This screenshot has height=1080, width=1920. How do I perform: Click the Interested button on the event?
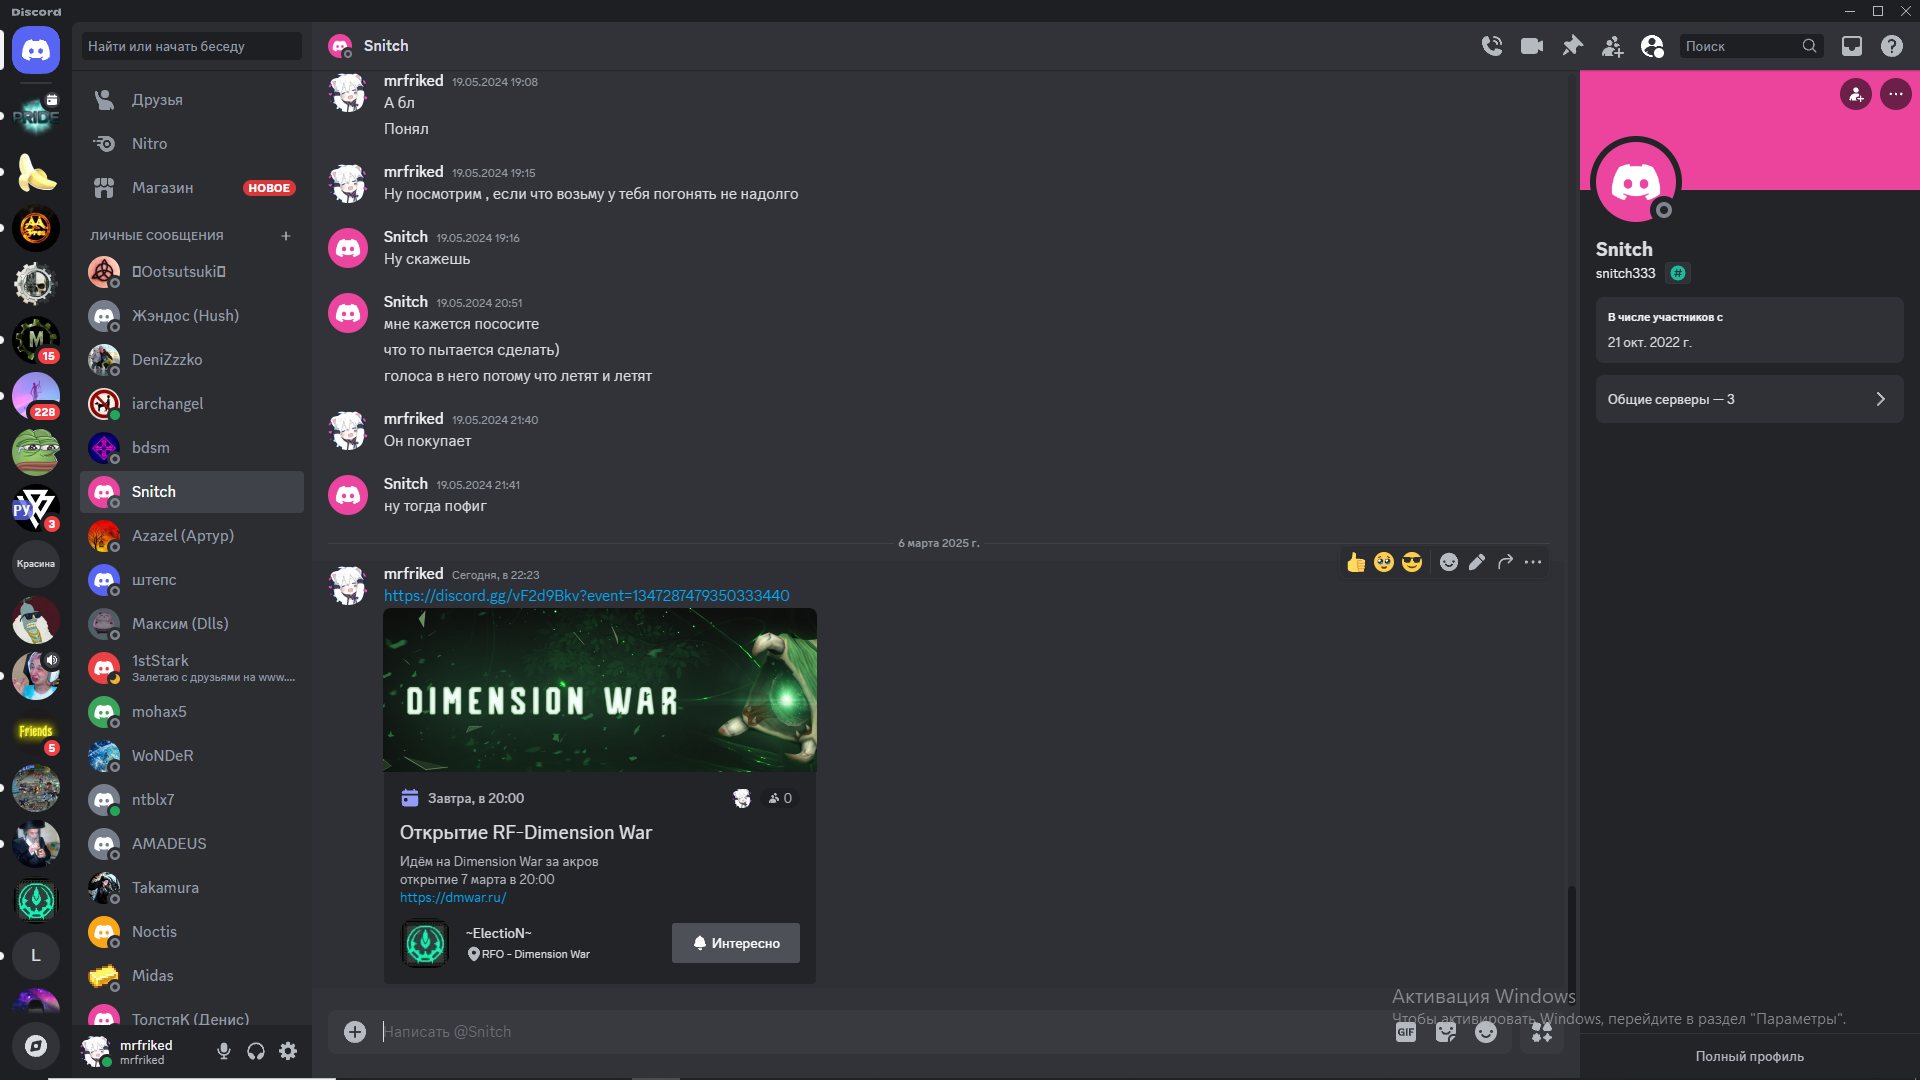pos(736,943)
